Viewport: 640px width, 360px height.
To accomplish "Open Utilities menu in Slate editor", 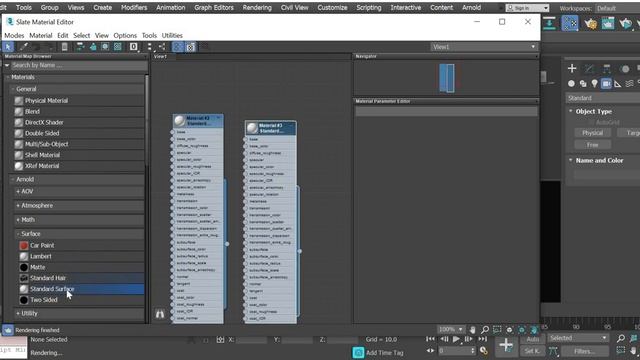I will 172,36.
